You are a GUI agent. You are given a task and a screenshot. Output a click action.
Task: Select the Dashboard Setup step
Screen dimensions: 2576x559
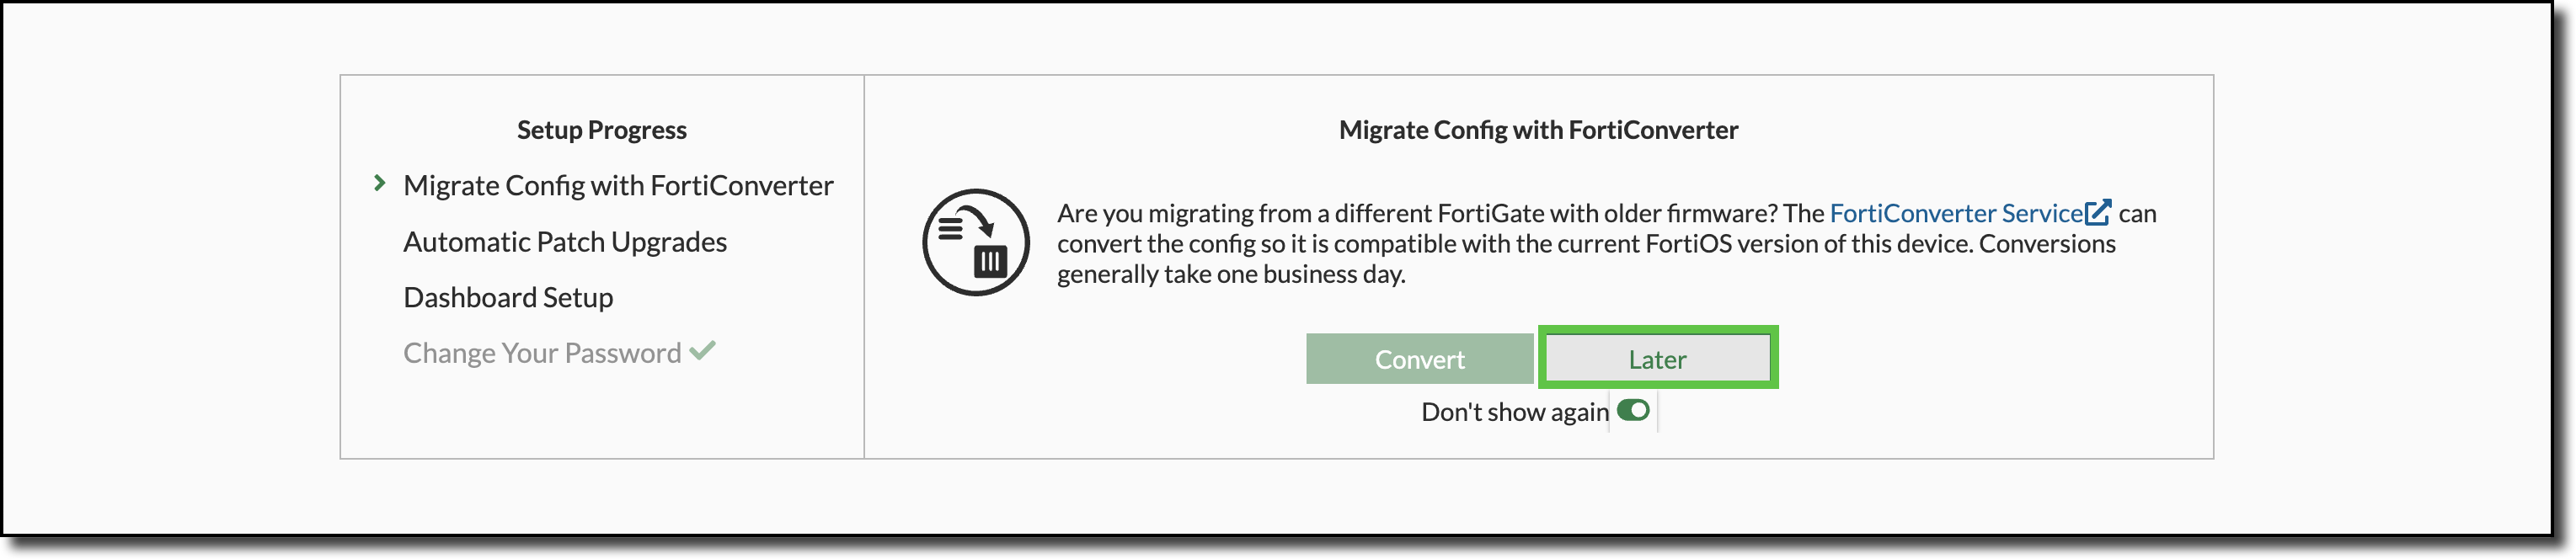507,296
